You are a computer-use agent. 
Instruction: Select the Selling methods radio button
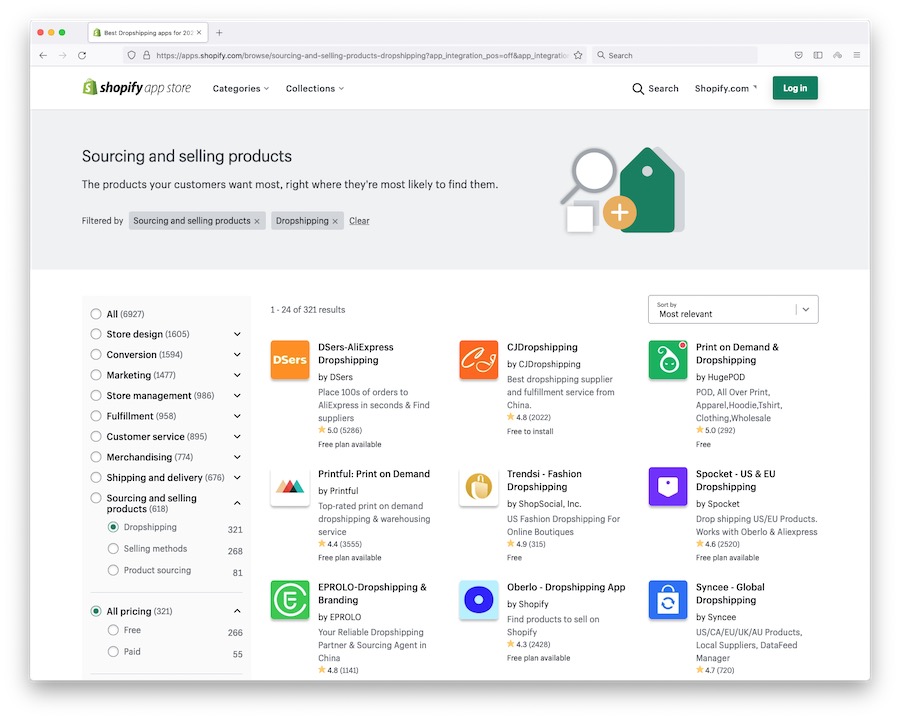click(x=113, y=548)
